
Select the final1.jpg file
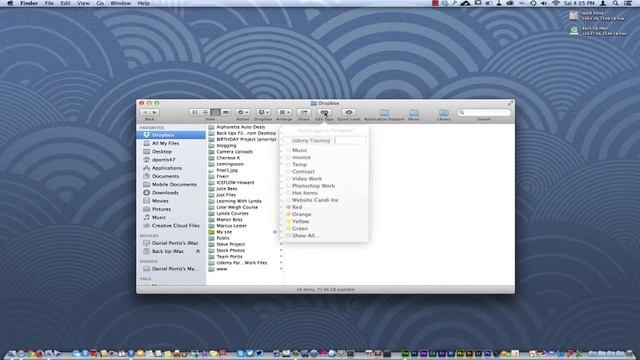(x=227, y=170)
